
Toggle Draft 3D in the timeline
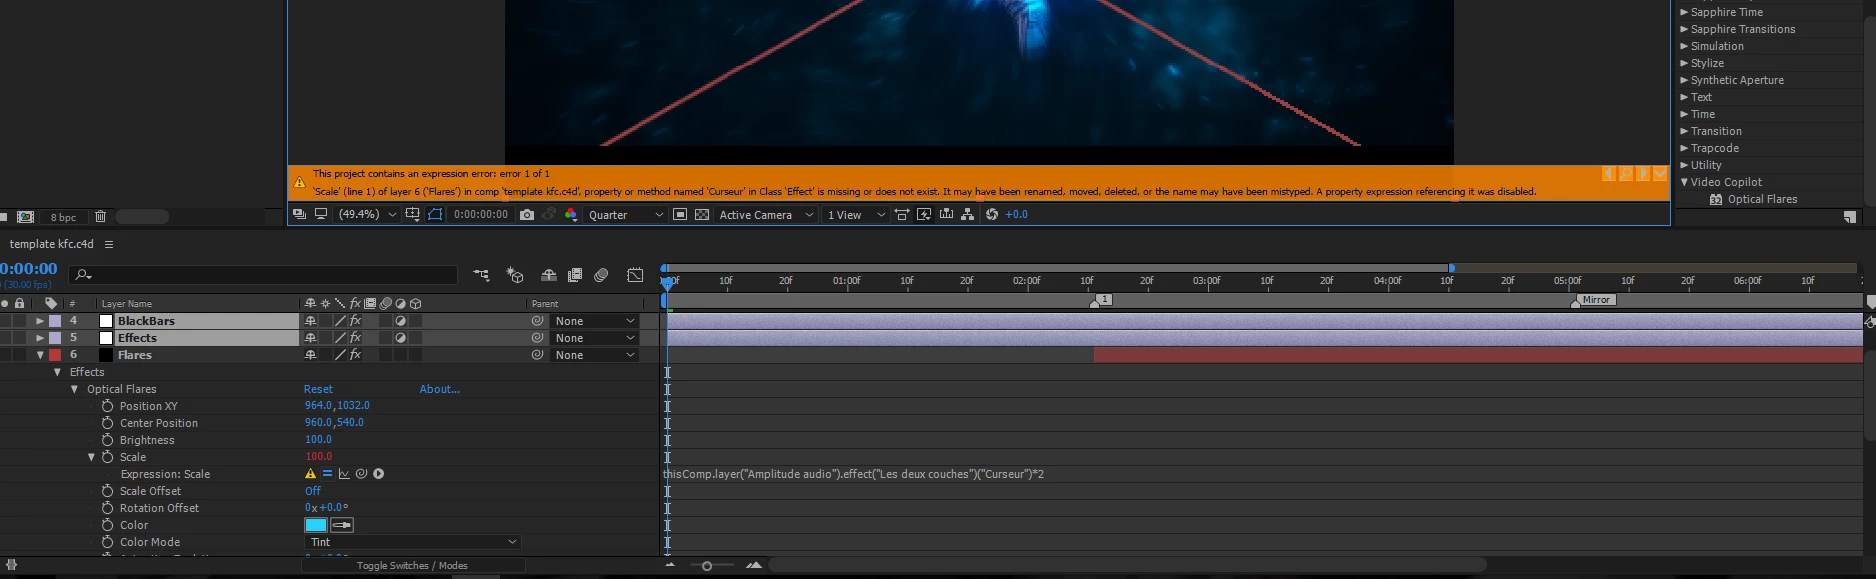pyautogui.click(x=515, y=275)
